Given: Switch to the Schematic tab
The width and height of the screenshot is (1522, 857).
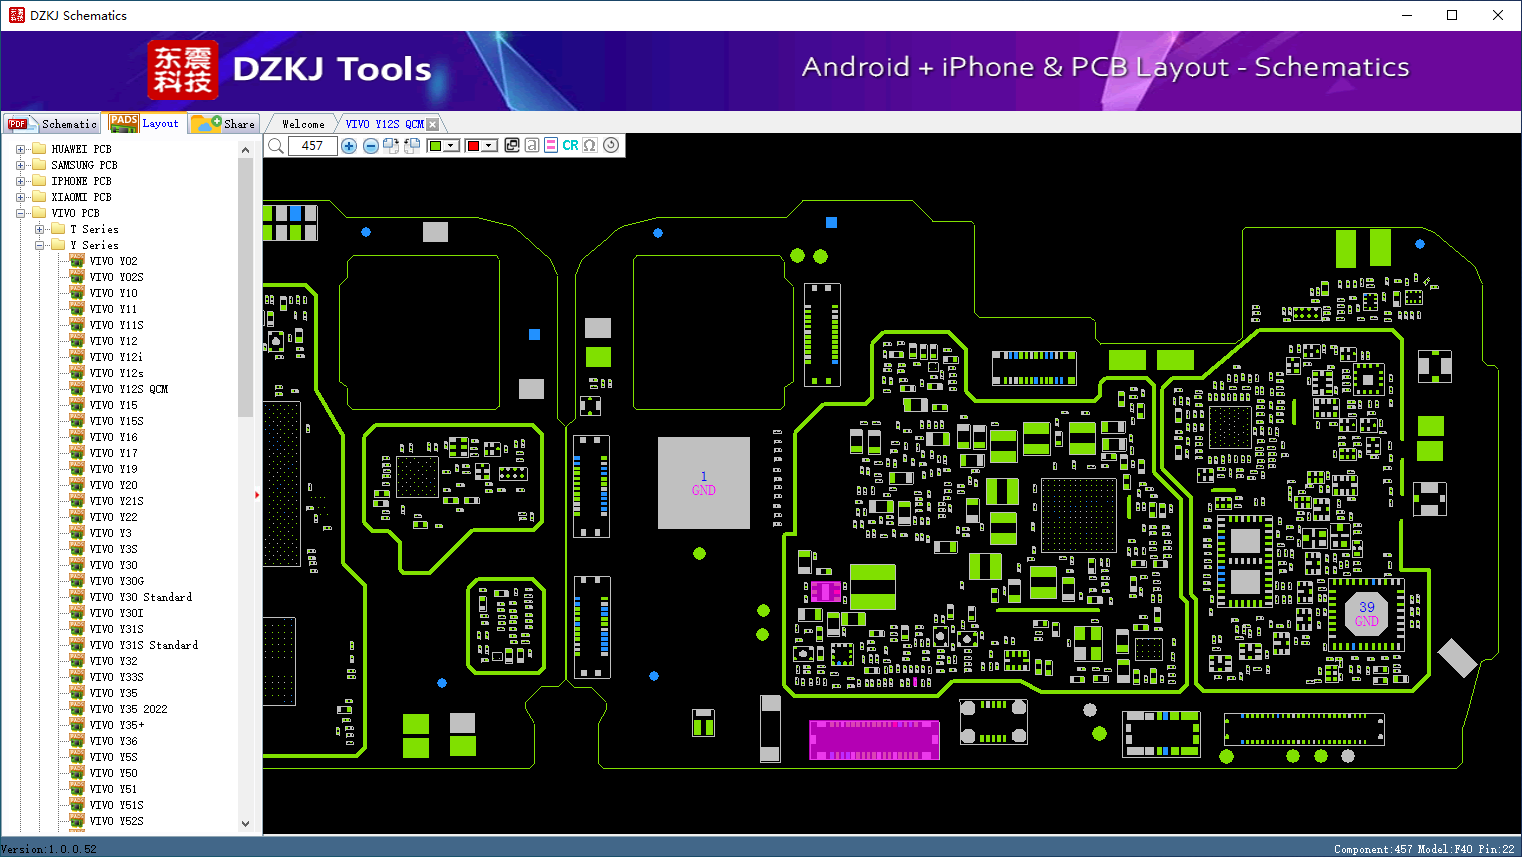Looking at the screenshot, I should 52,124.
